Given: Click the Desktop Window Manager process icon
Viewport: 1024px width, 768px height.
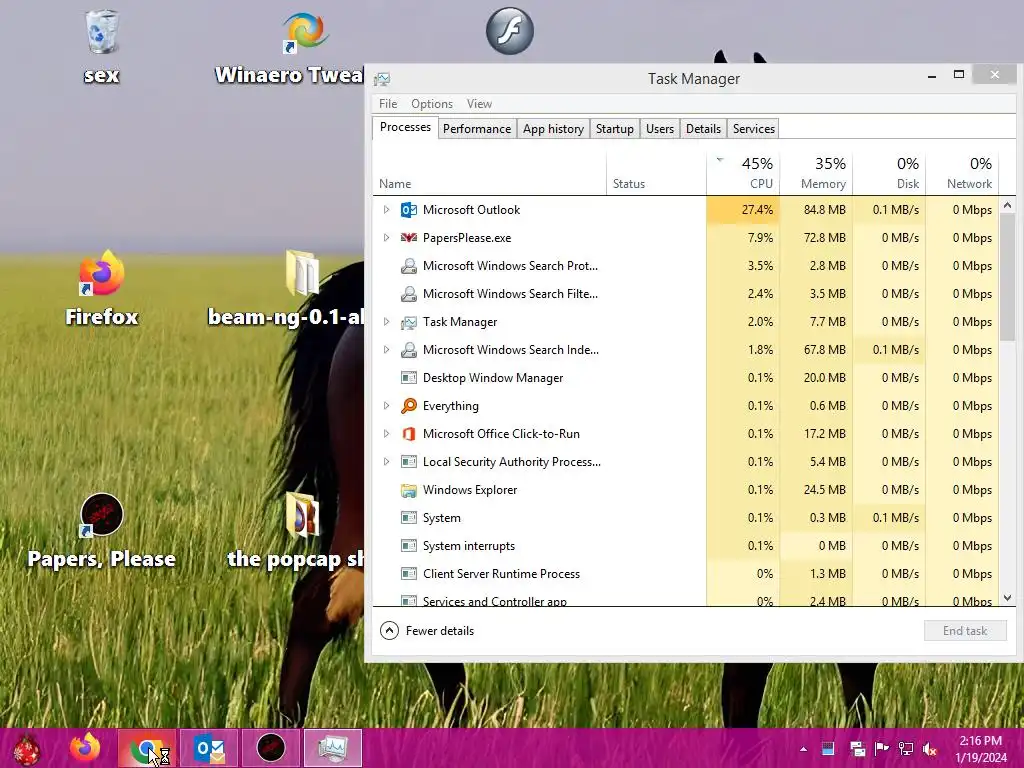Looking at the screenshot, I should click(409, 377).
